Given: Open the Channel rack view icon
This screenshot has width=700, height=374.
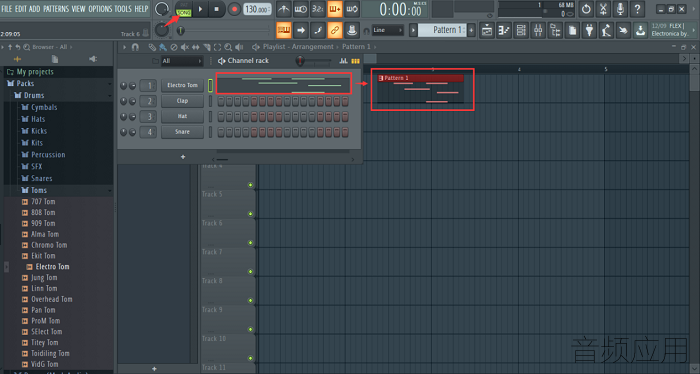Looking at the screenshot, I should pos(521,30).
